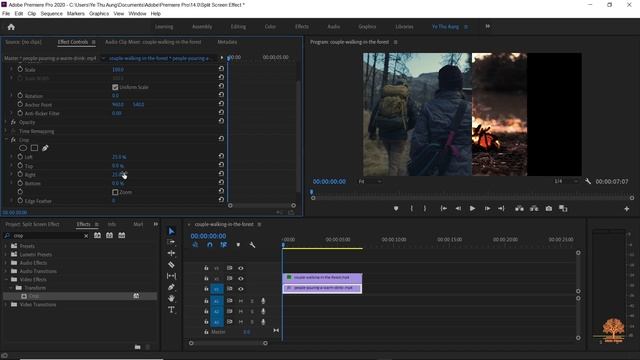Select the Razor tool
The image size is (640, 360).
[x=171, y=264]
